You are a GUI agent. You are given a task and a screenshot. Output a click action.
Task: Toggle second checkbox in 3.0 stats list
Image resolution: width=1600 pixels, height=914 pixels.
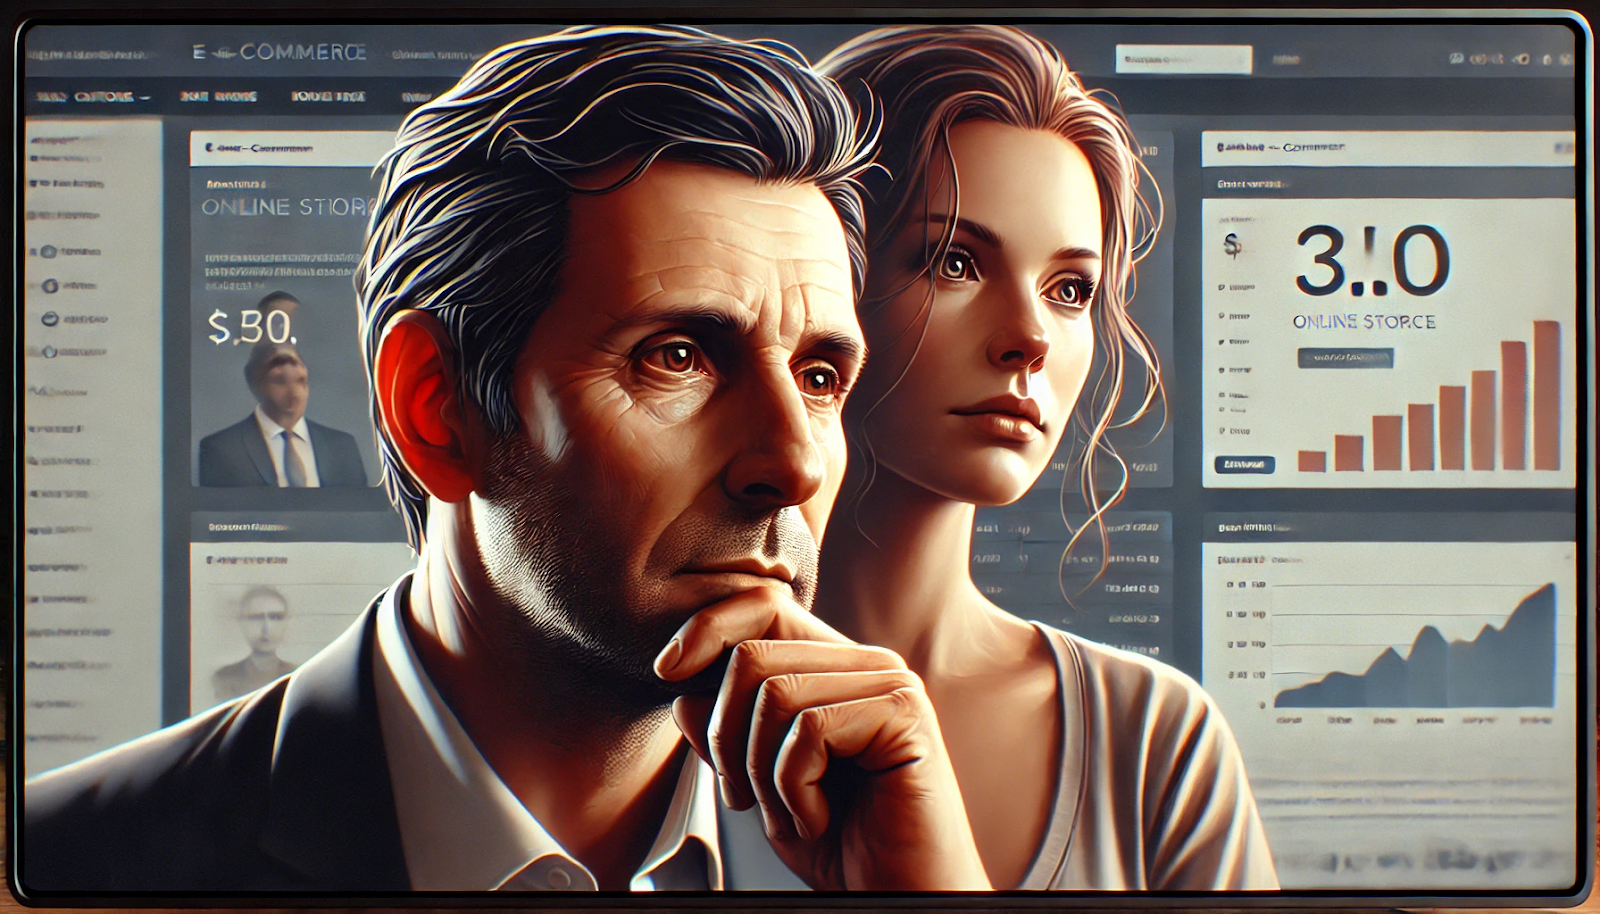pyautogui.click(x=1222, y=315)
